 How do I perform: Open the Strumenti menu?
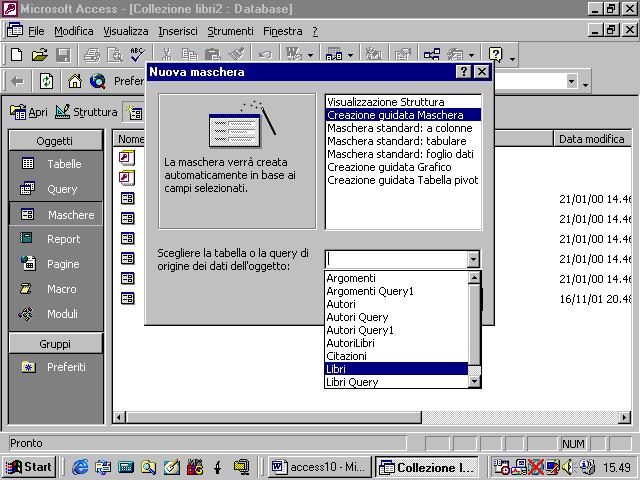pyautogui.click(x=230, y=31)
